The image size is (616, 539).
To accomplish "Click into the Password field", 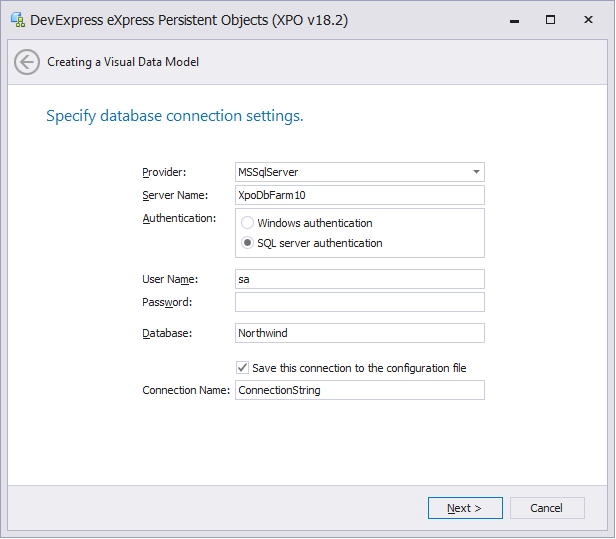I will pyautogui.click(x=359, y=302).
